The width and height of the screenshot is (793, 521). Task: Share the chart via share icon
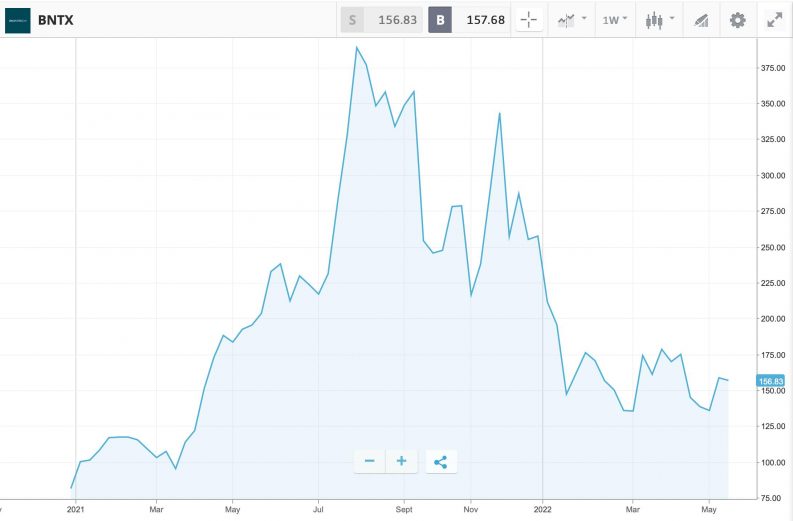pos(441,461)
